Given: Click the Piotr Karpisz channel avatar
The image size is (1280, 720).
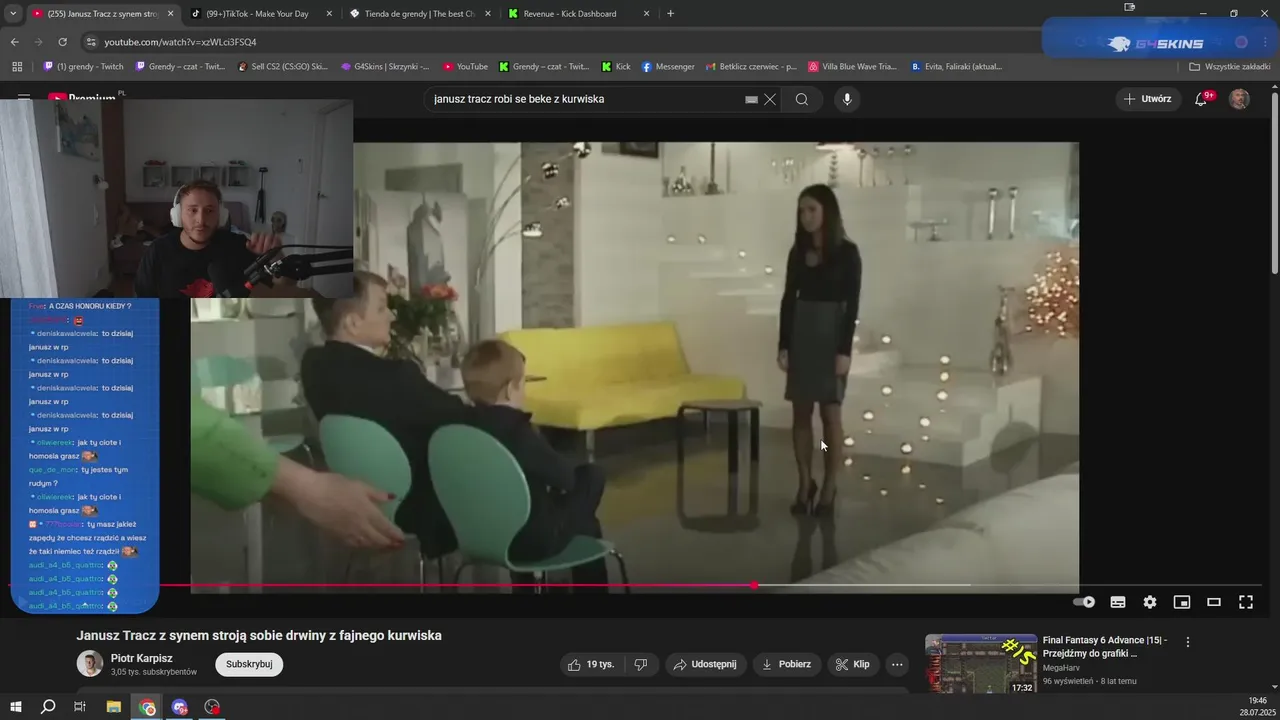Looking at the screenshot, I should 90,664.
